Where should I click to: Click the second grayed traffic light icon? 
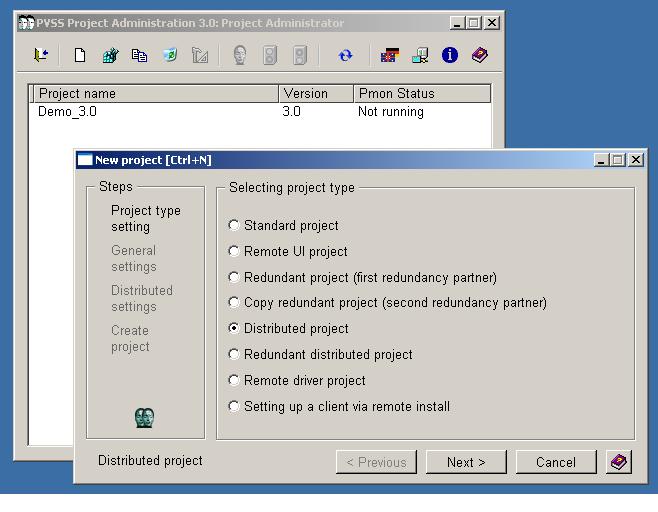coord(300,55)
